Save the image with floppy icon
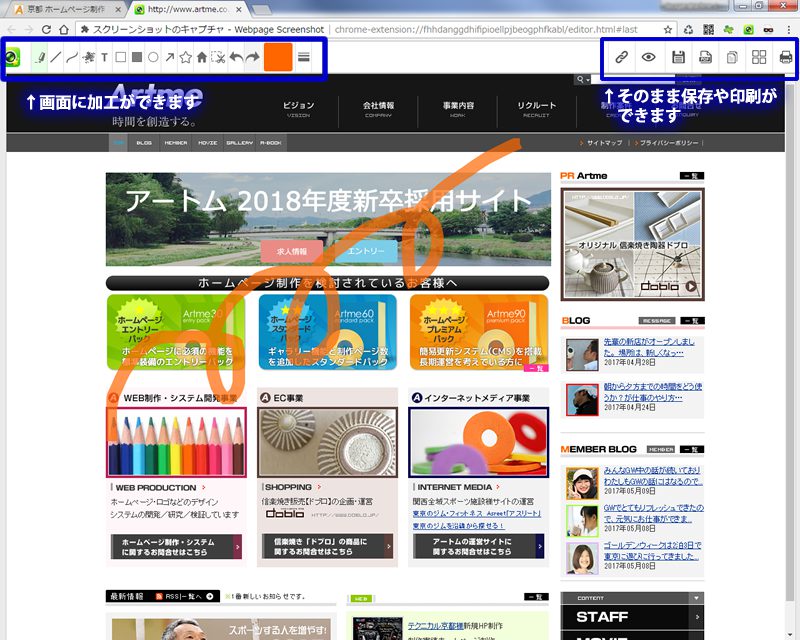 tap(678, 57)
